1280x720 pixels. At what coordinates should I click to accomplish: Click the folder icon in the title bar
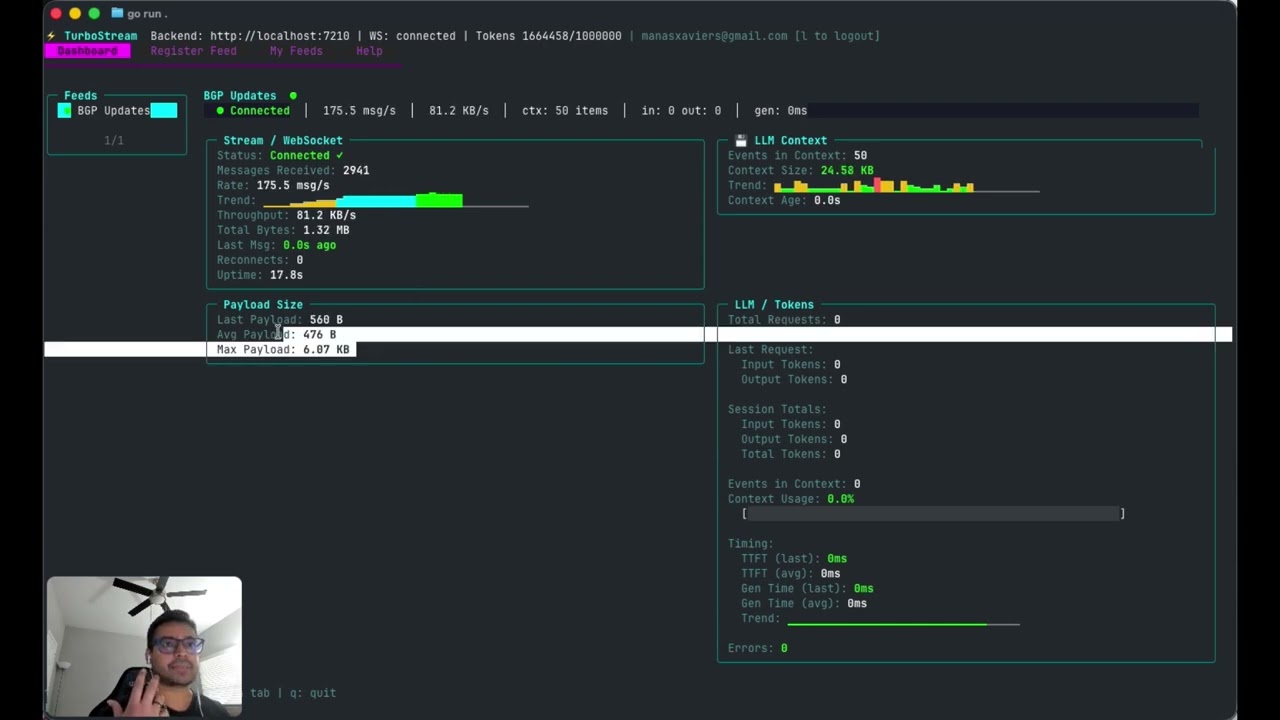[117, 13]
